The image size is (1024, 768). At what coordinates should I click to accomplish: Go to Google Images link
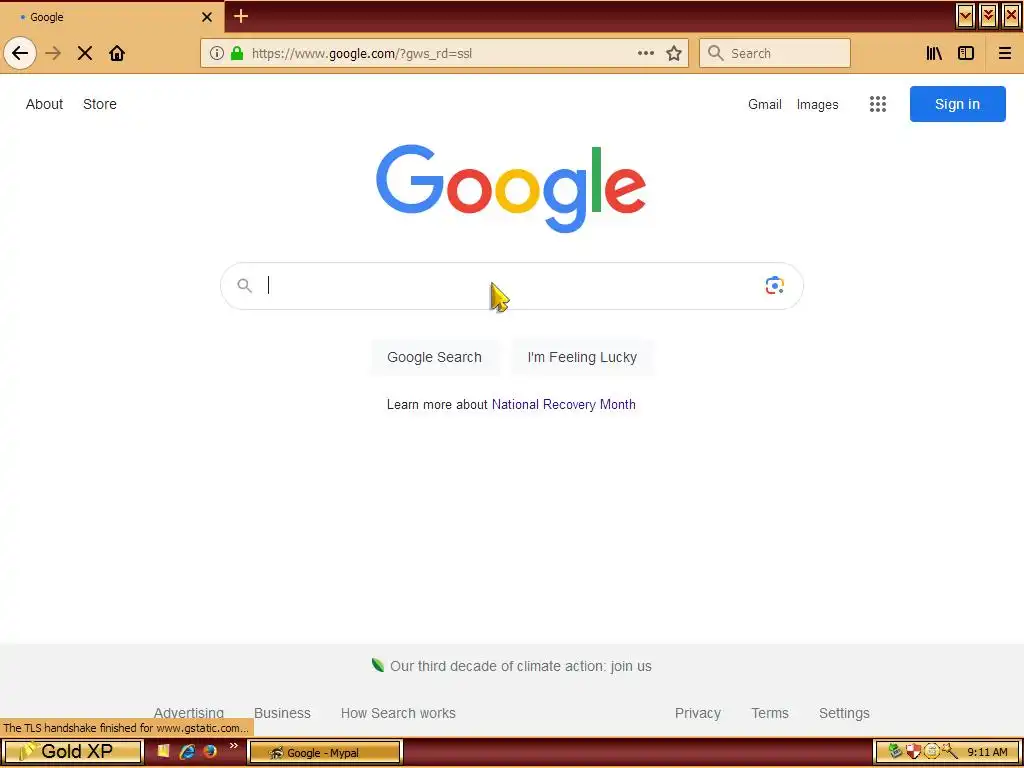(817, 104)
